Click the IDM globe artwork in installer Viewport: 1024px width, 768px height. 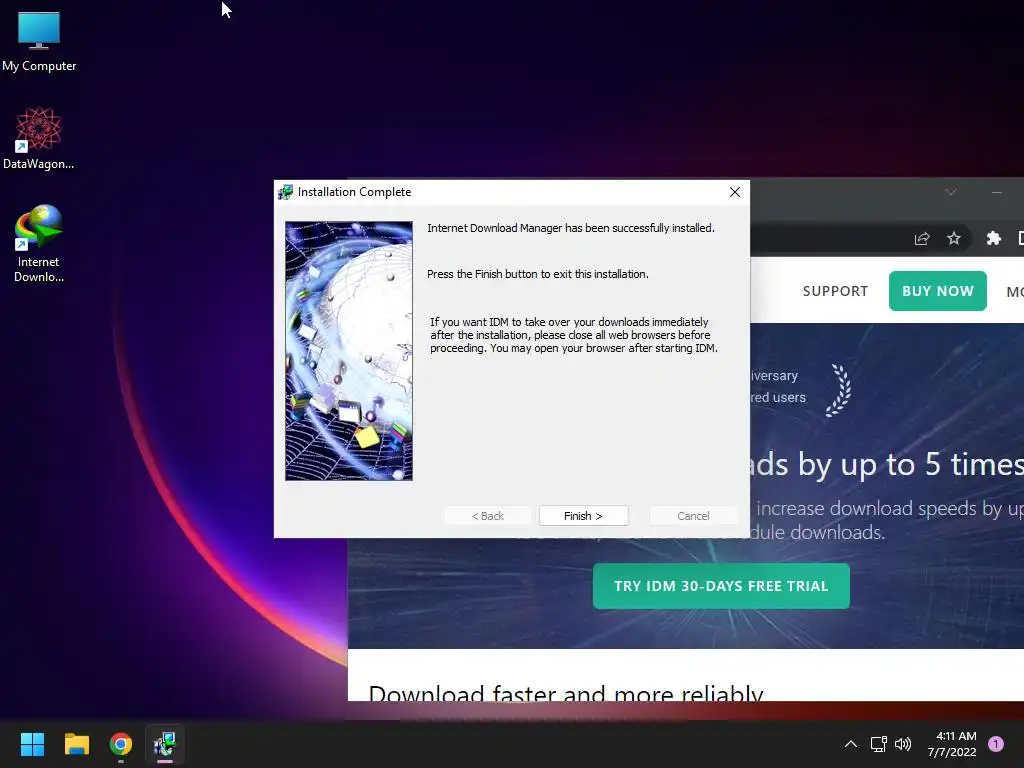pyautogui.click(x=349, y=351)
